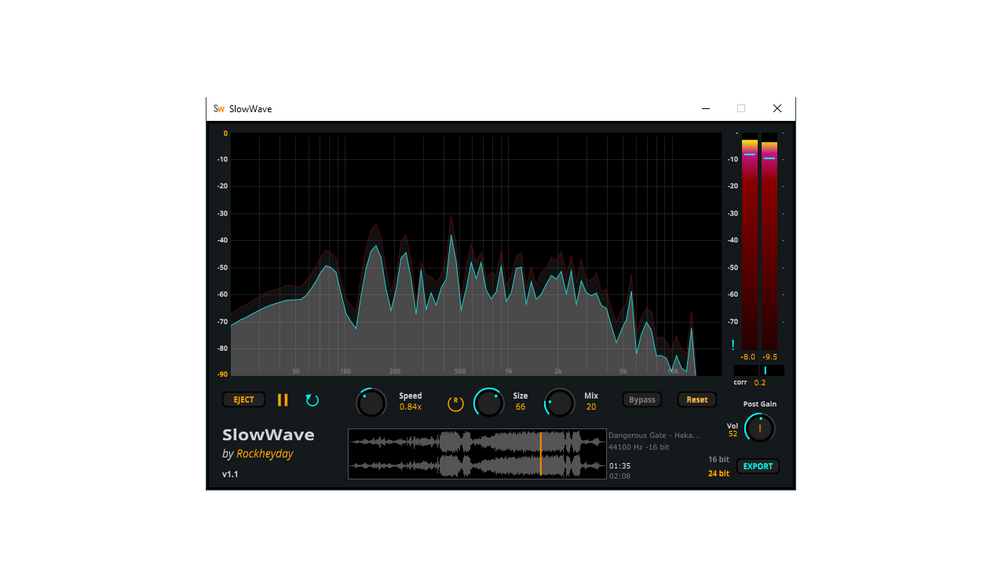Click the orange circular R icon
Image resolution: width=1005 pixels, height=565 pixels.
click(455, 403)
